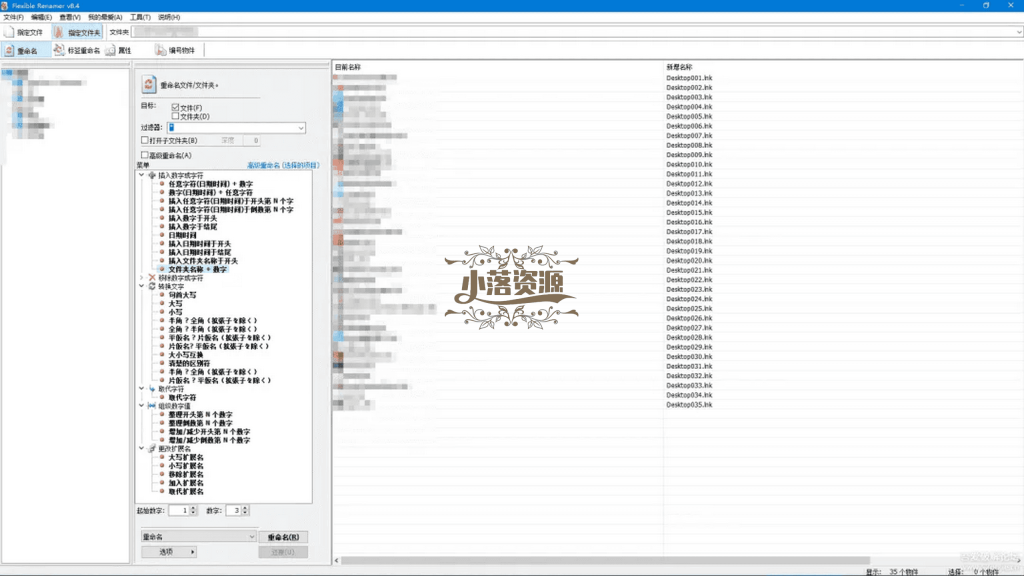Image resolution: width=1024 pixels, height=576 pixels.
Task: Click the 组织数字值 category icon
Action: [x=152, y=406]
